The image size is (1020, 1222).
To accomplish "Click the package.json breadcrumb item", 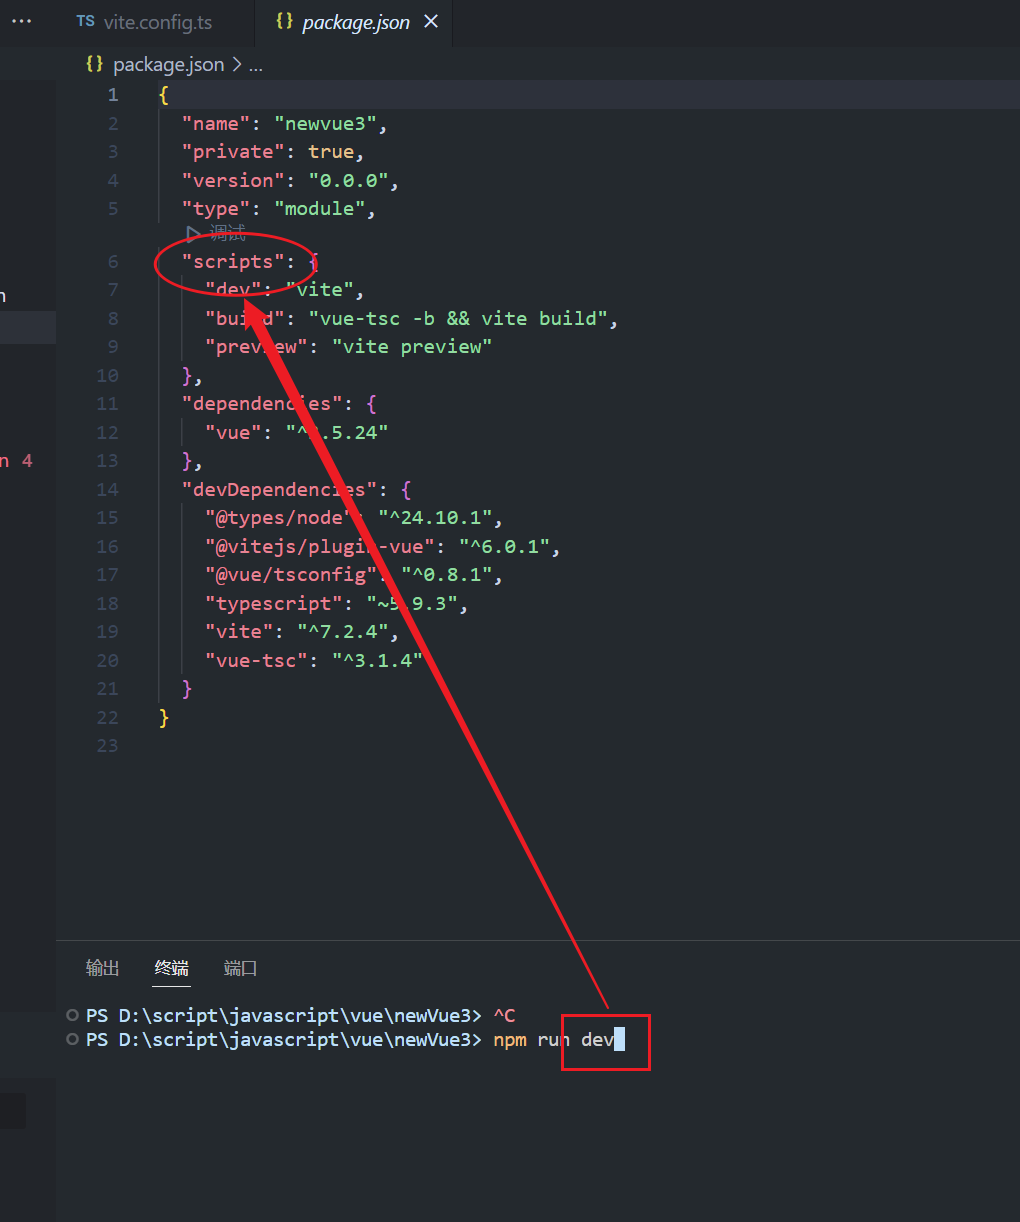I will click(168, 64).
